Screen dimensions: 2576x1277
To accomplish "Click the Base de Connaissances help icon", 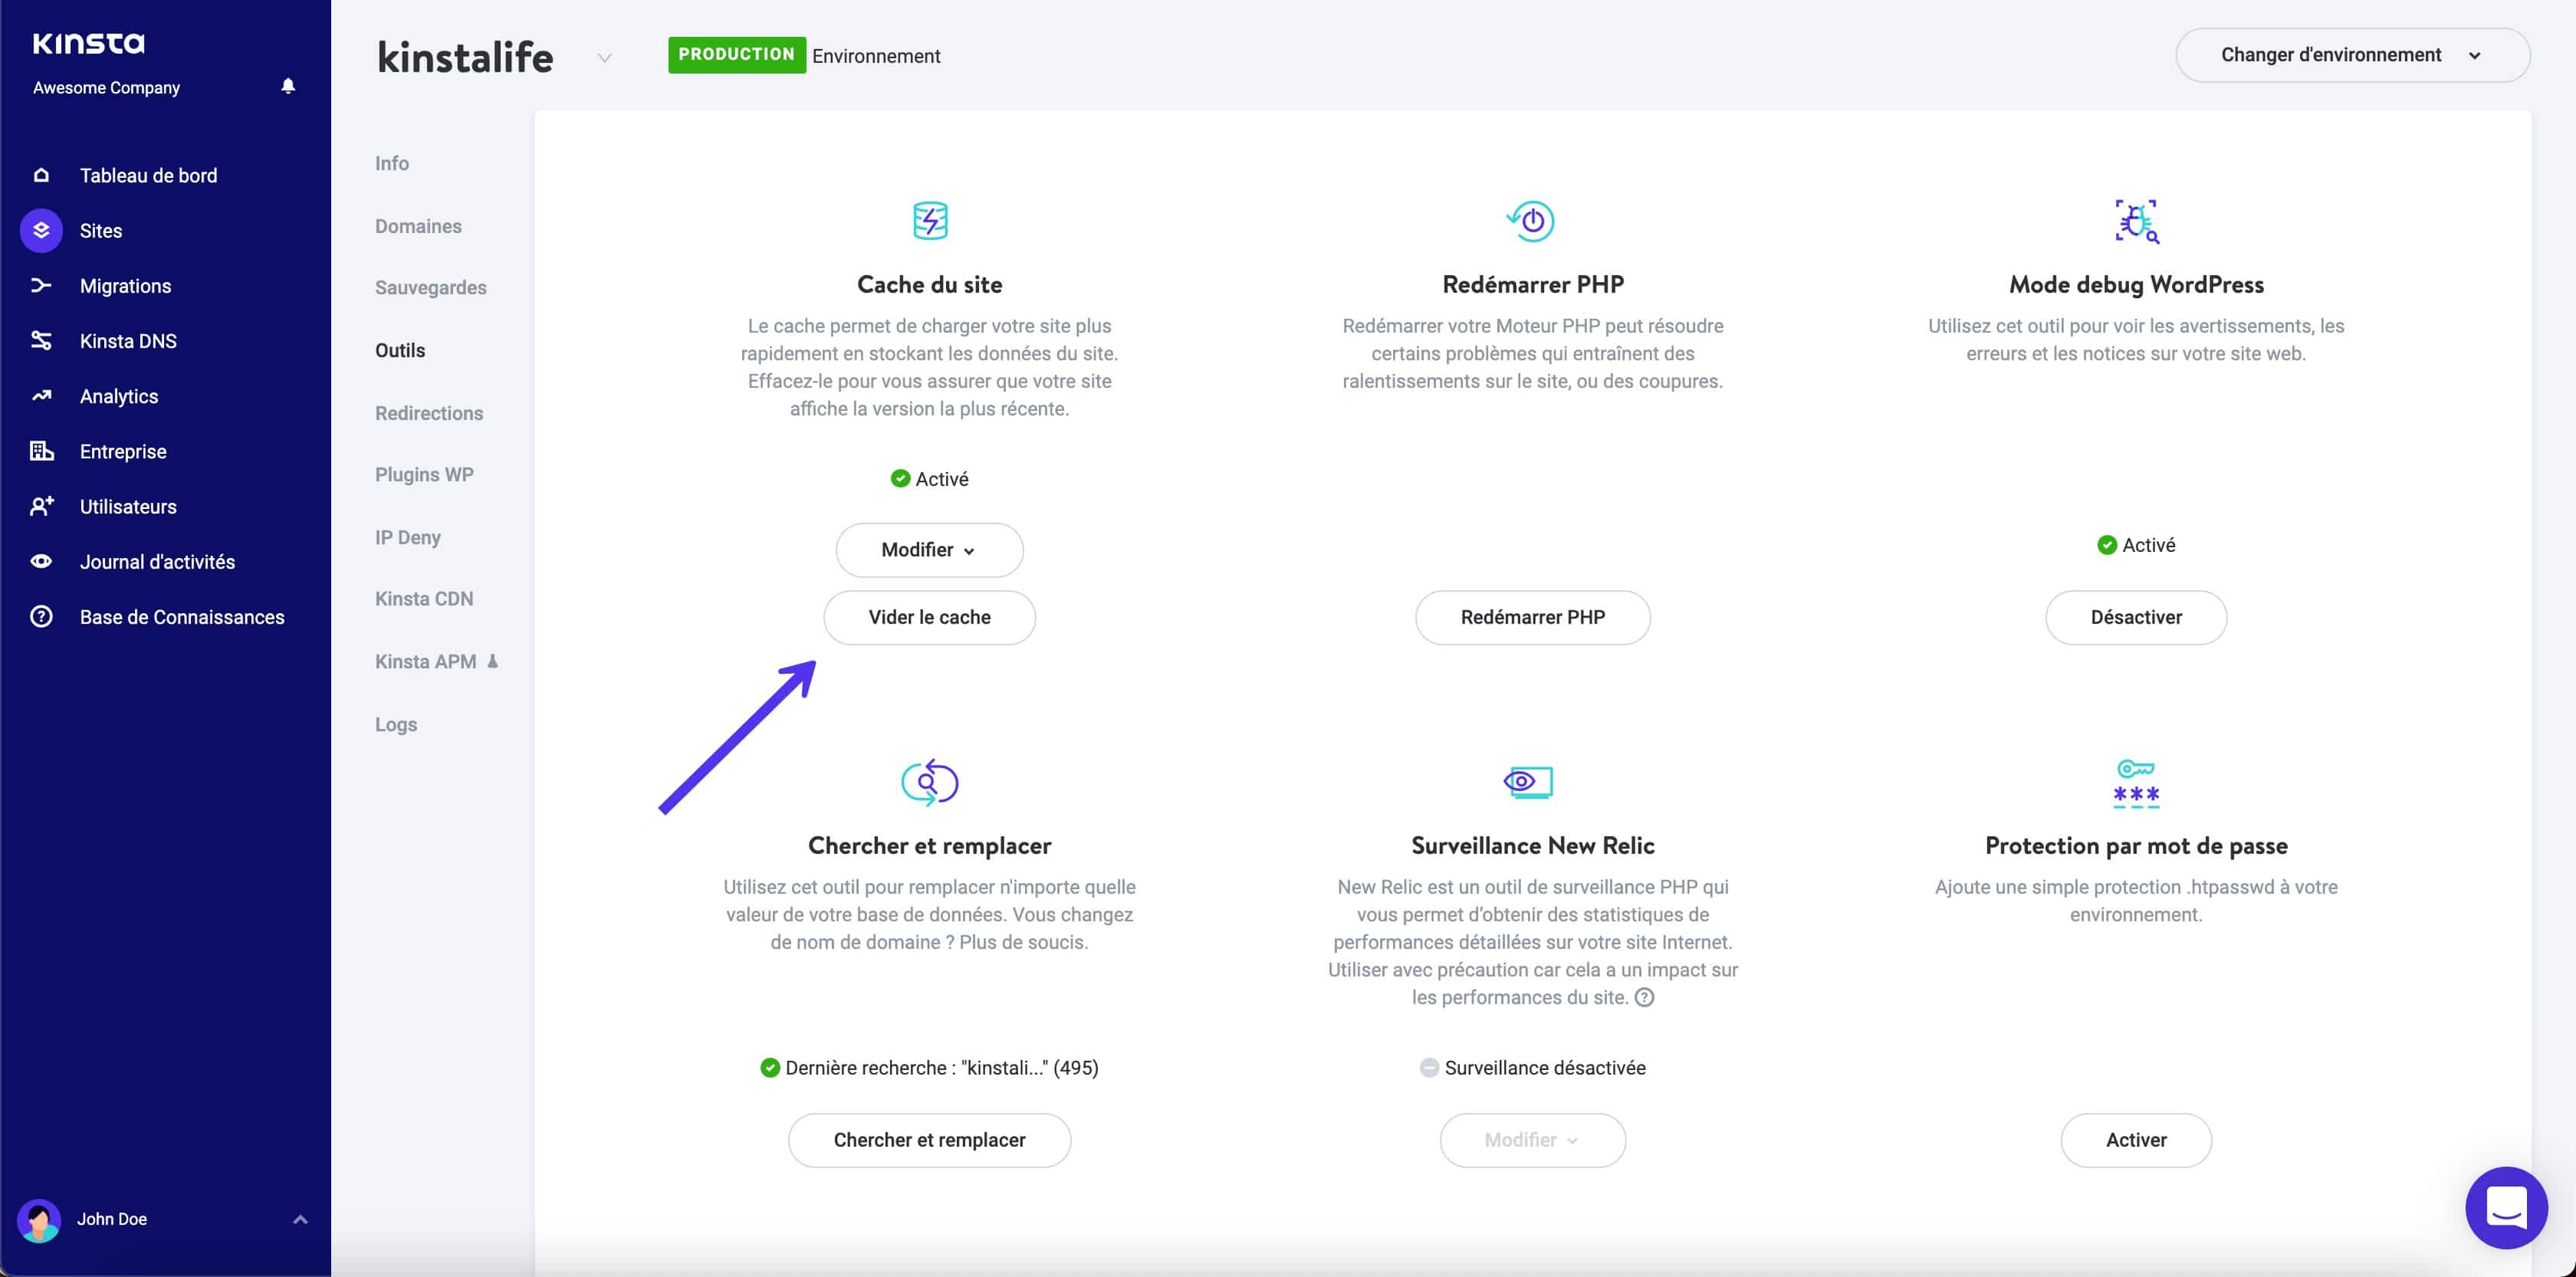I will 41,616.
